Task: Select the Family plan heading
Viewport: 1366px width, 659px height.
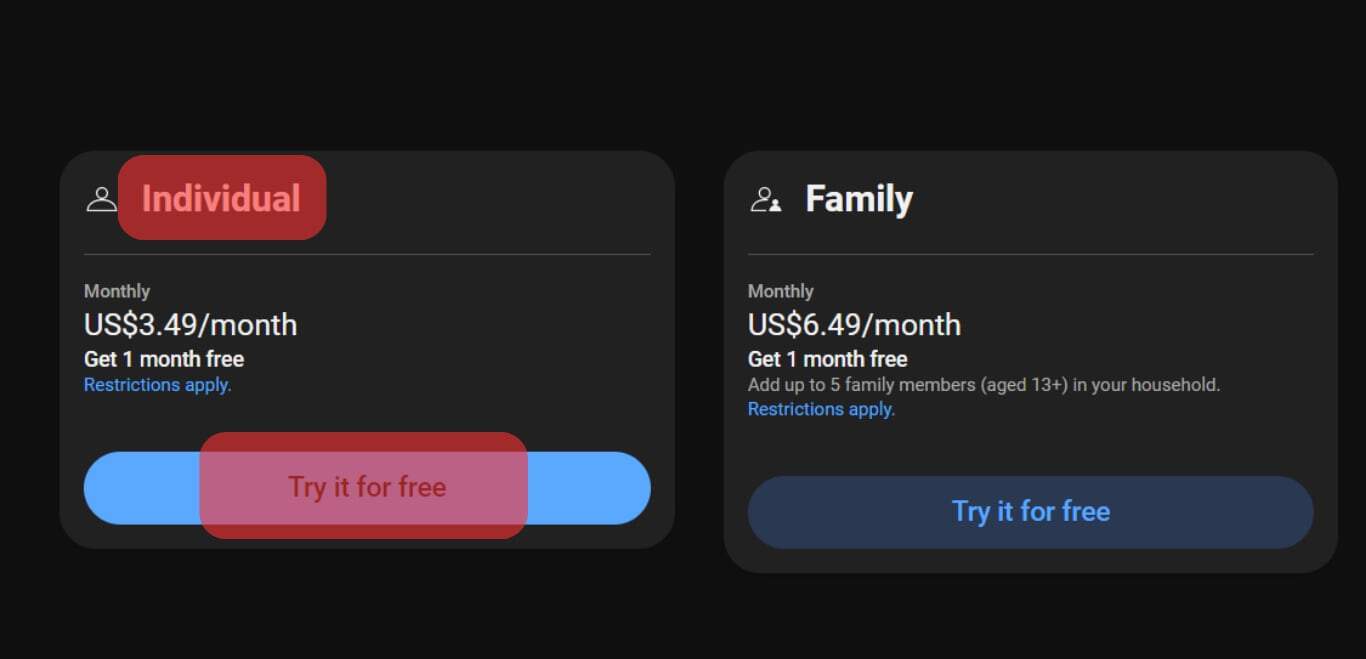Action: pos(858,199)
